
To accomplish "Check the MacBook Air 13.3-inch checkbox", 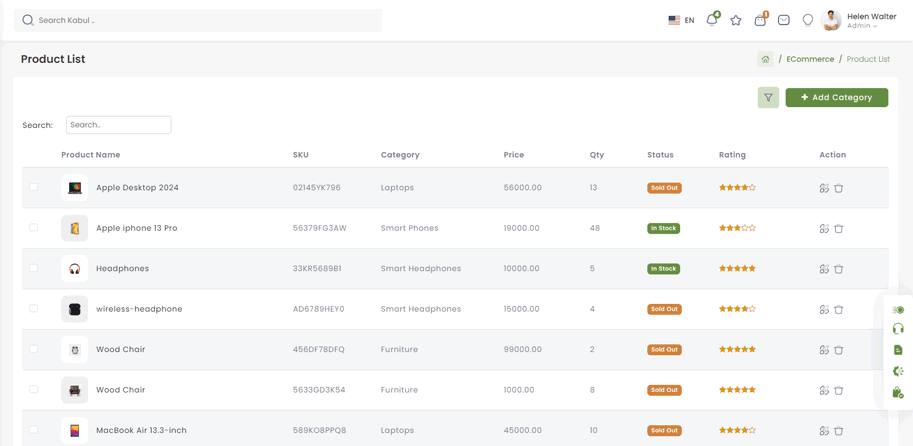I will 33,430.
